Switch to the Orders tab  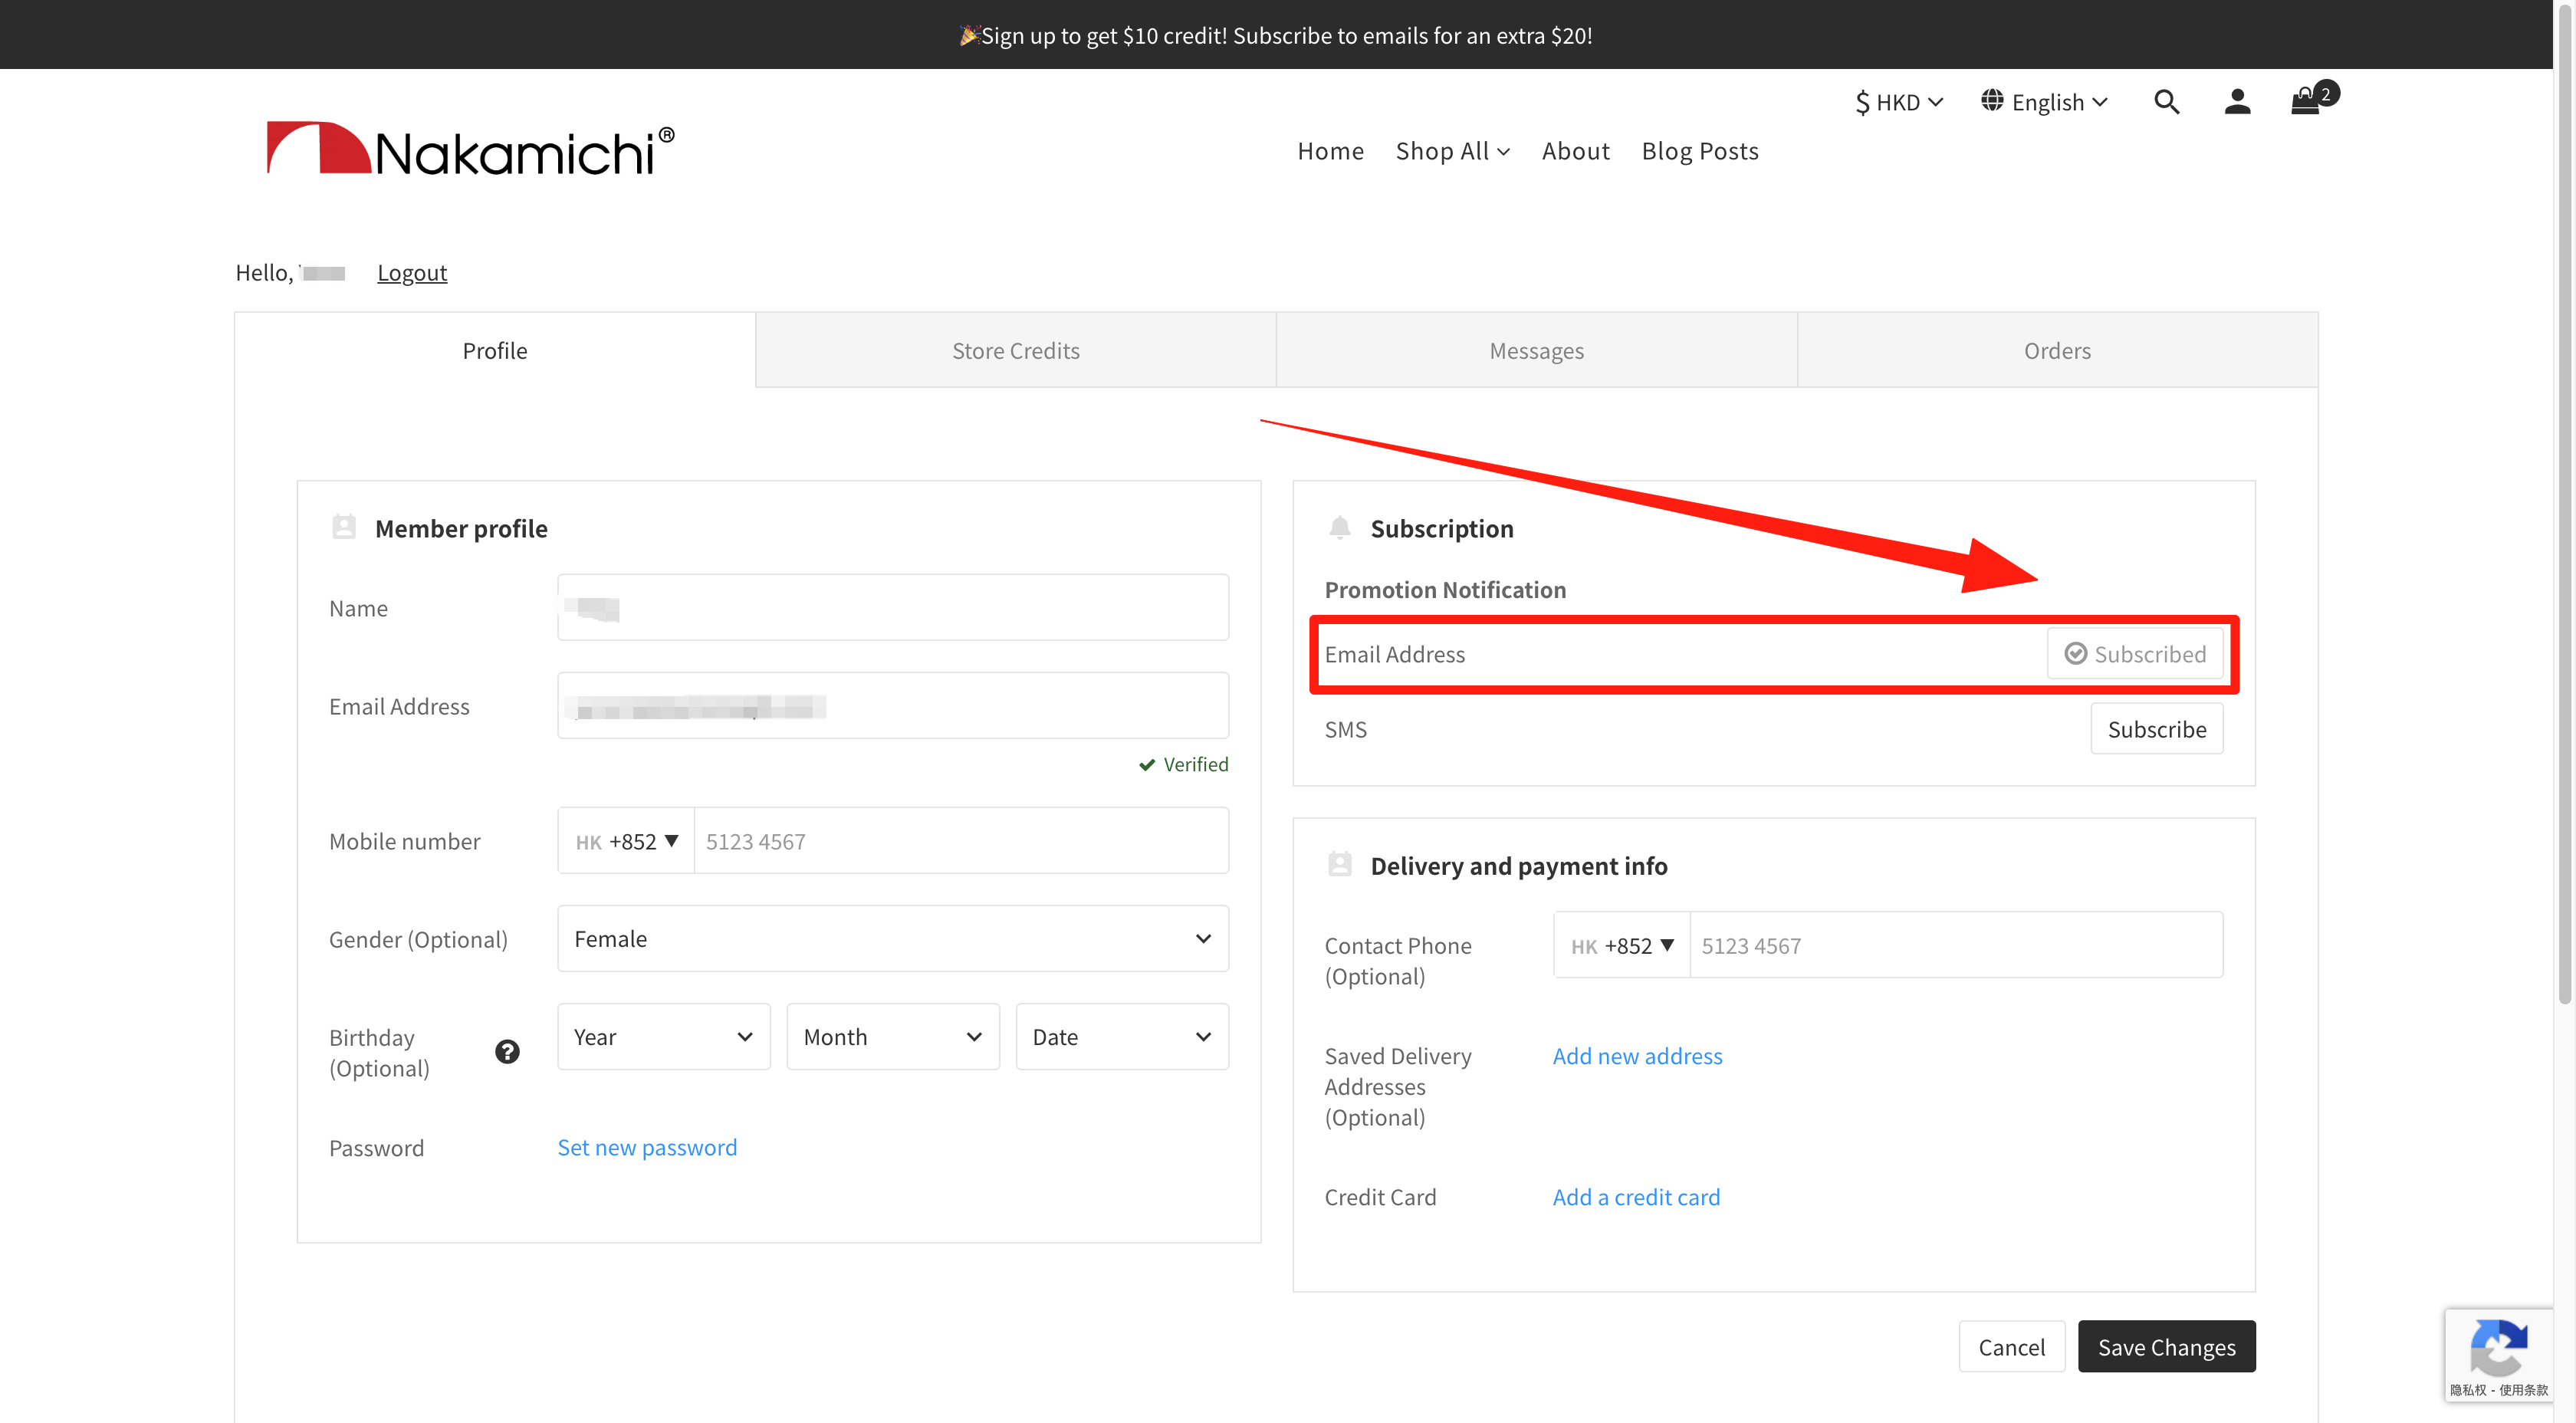pos(2057,350)
